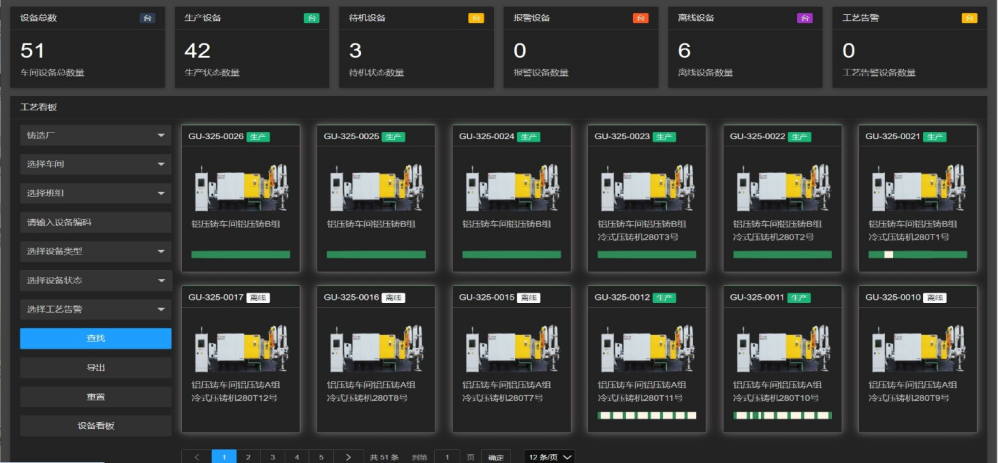Open the 铸造厂 factory dropdown
Image resolution: width=998 pixels, height=463 pixels.
(x=95, y=135)
